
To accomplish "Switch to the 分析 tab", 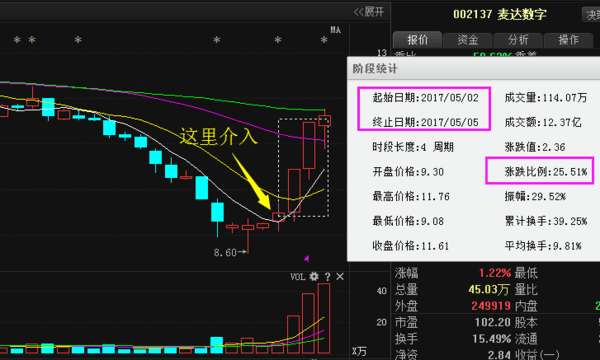I will [x=518, y=39].
